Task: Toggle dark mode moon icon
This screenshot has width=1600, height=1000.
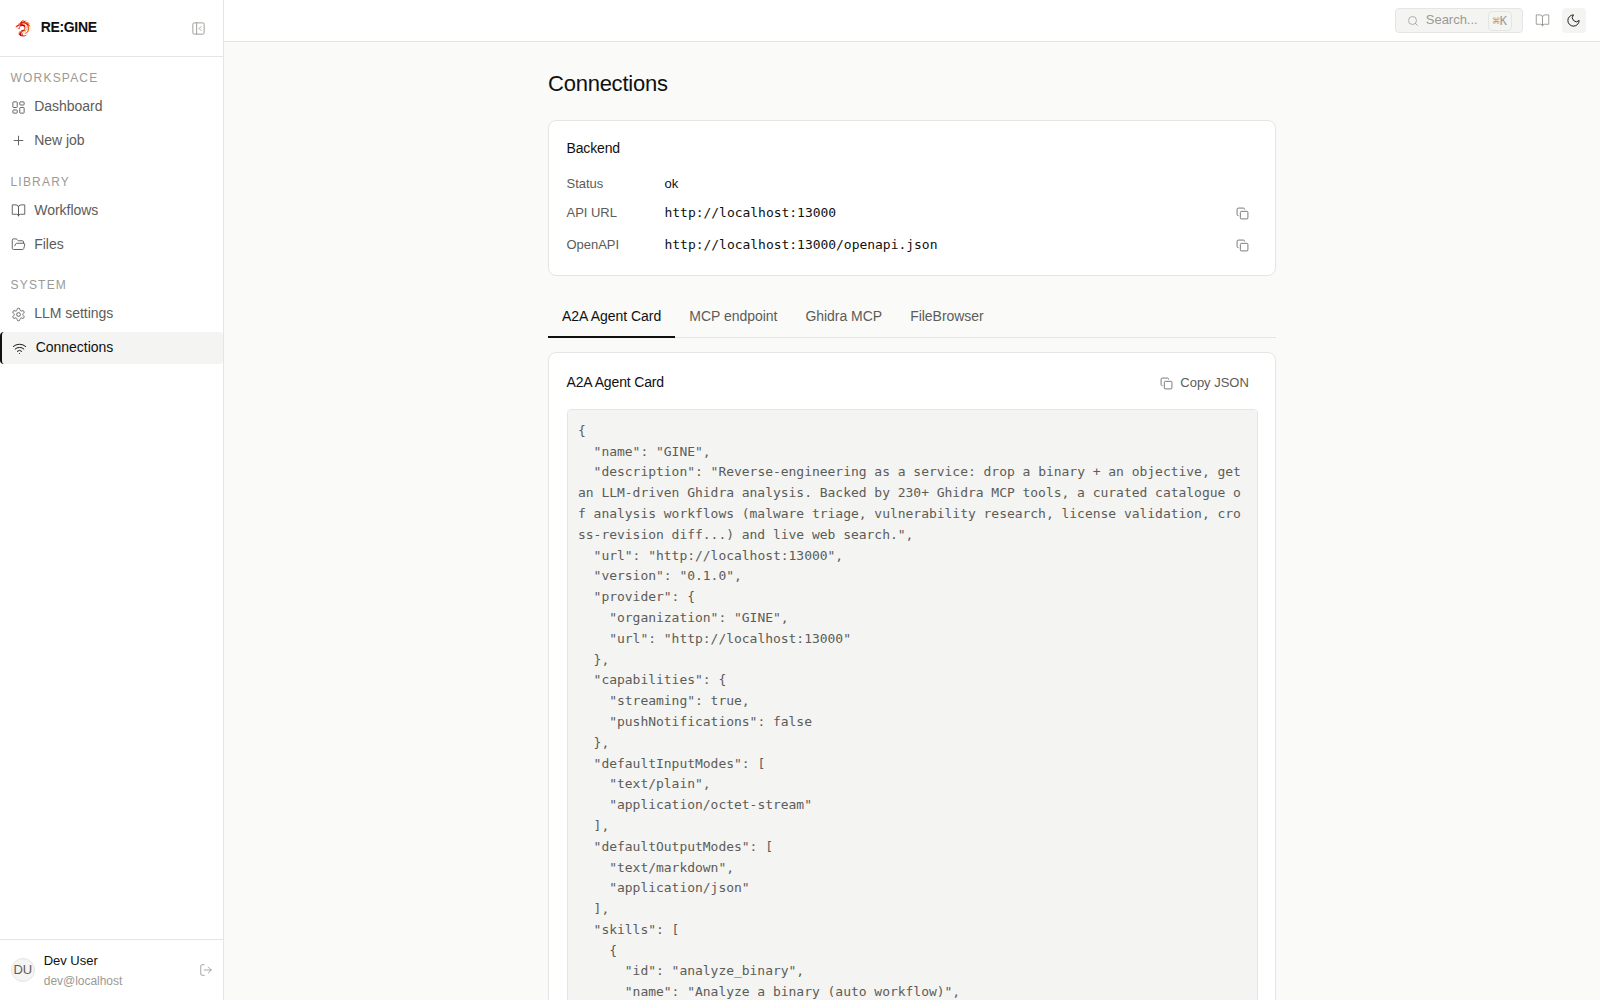Action: (x=1574, y=20)
